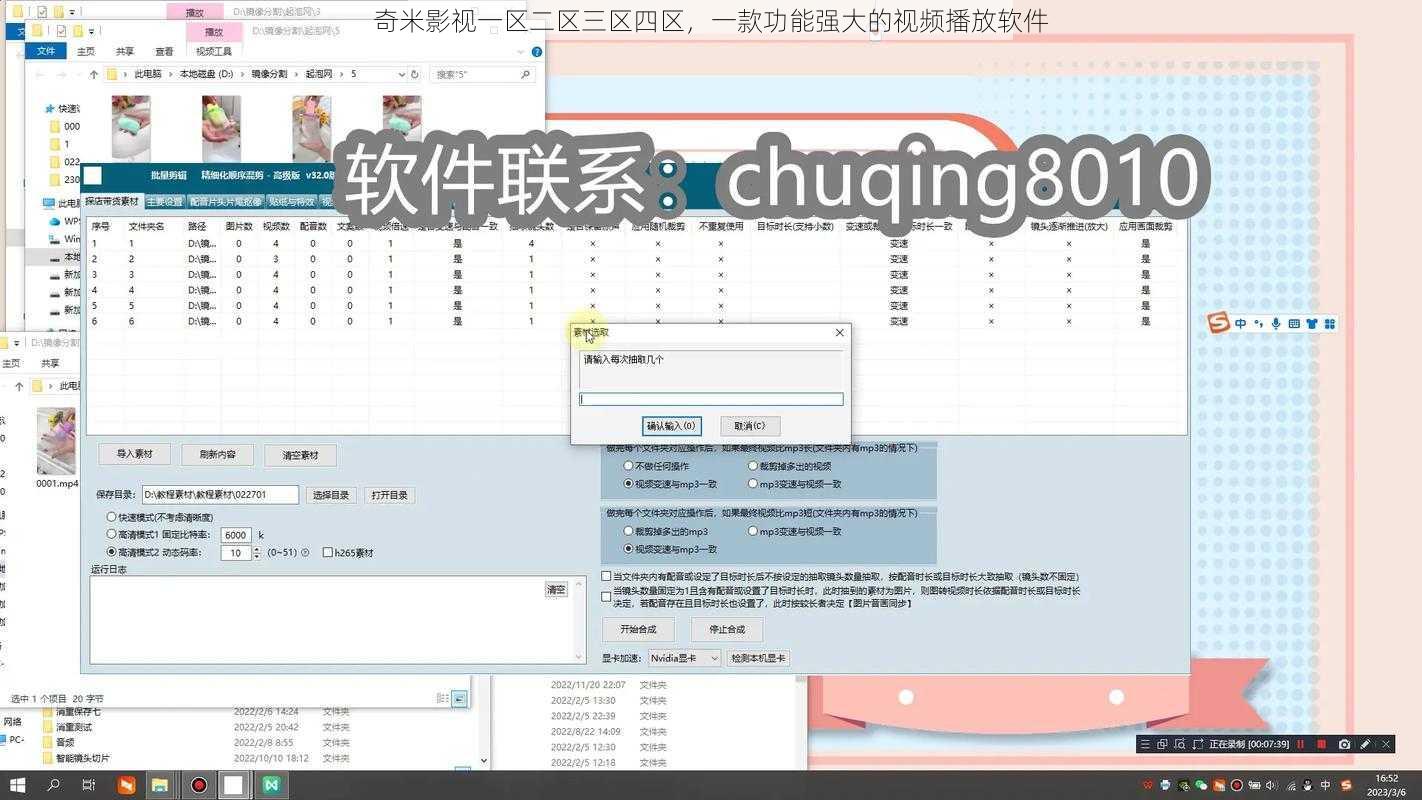The width and height of the screenshot is (1422, 800).
Task: Take a screenshot with recorder camera icon
Action: (1344, 744)
